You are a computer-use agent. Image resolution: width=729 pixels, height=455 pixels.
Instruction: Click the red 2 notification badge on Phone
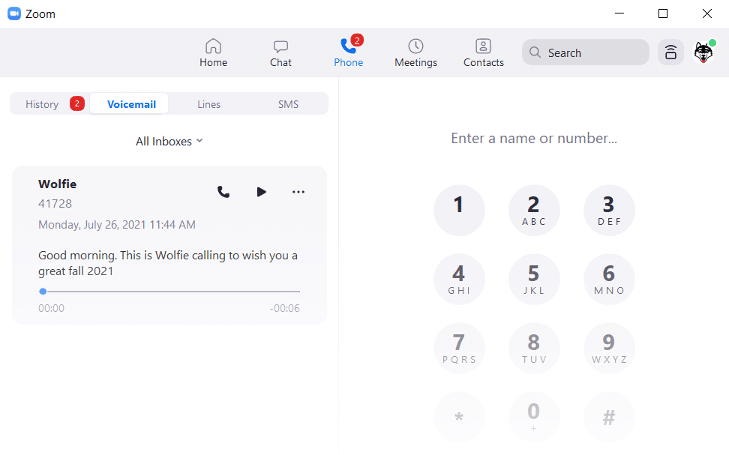click(357, 40)
